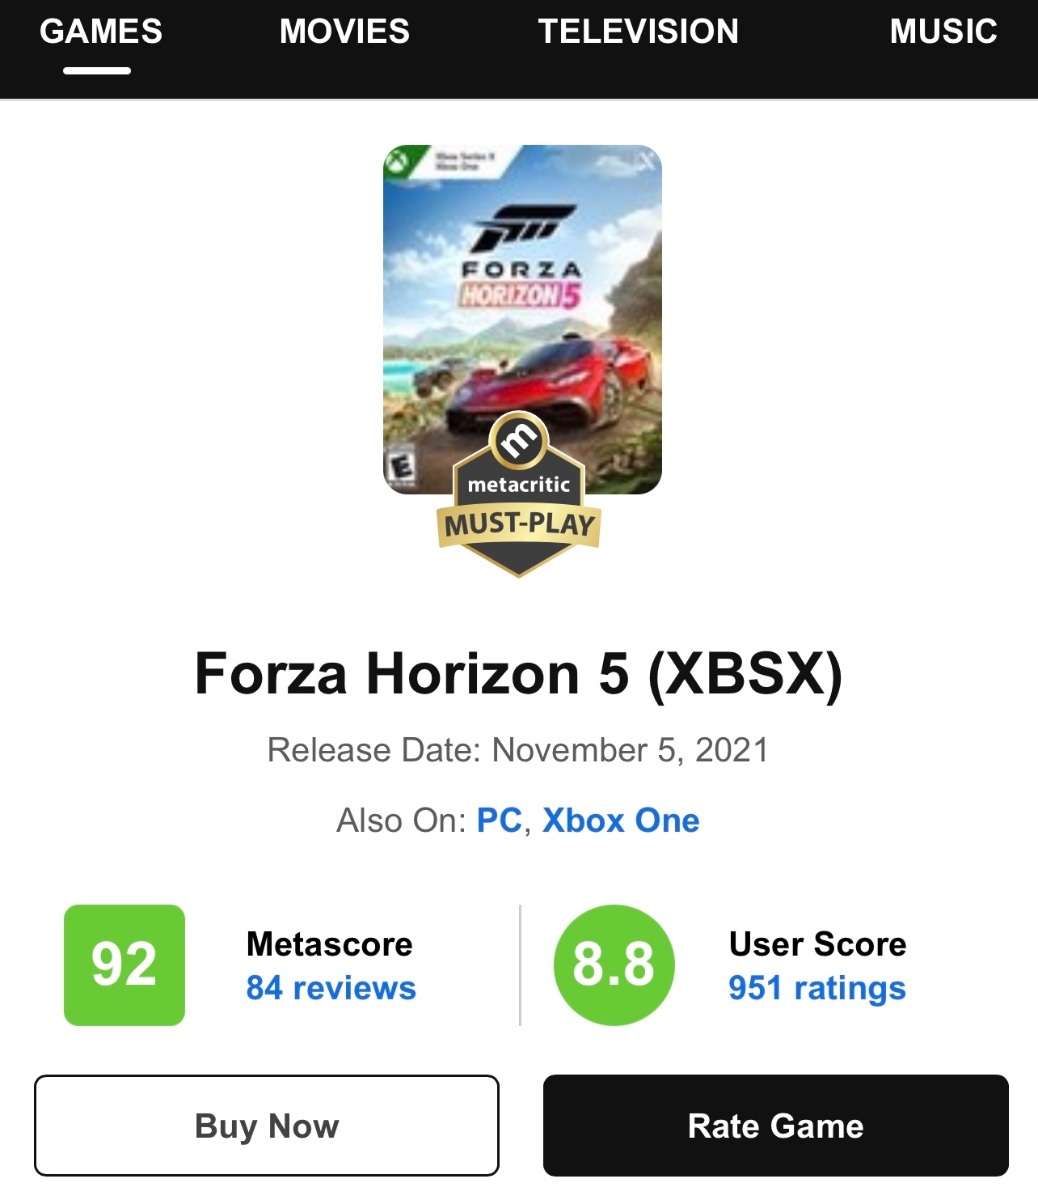This screenshot has height=1200, width=1038.
Task: Select the Music tab
Action: pos(943,31)
